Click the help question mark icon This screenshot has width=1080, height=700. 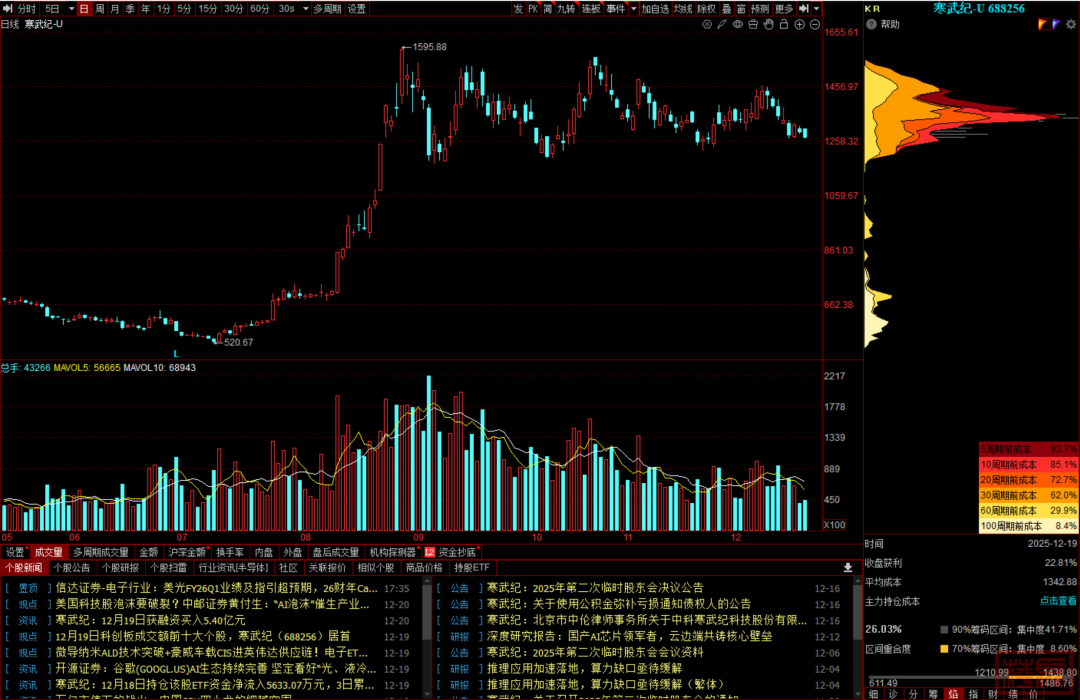871,24
